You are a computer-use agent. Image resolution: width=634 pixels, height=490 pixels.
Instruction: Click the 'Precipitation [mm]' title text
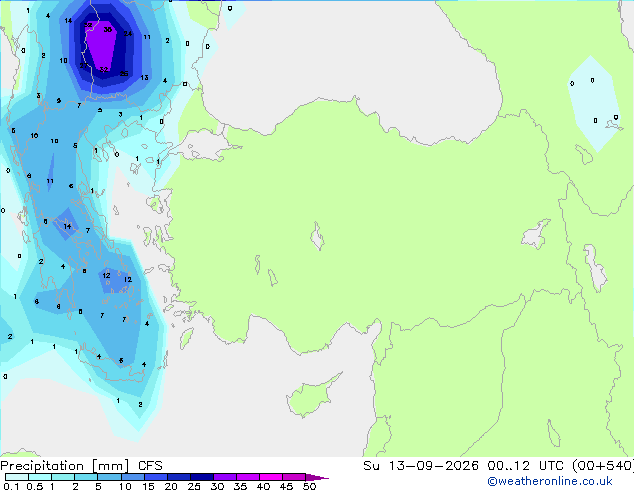(x=65, y=466)
